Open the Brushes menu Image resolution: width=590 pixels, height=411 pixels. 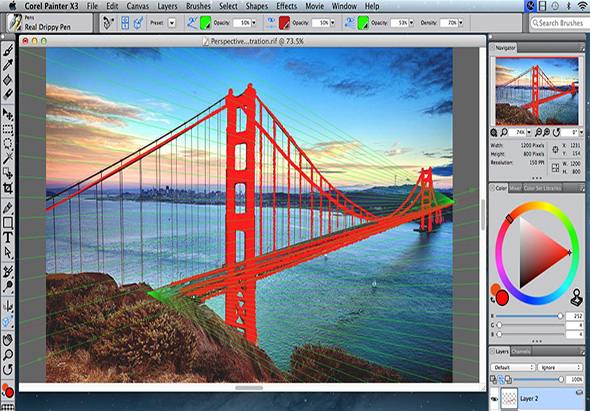pyautogui.click(x=198, y=6)
